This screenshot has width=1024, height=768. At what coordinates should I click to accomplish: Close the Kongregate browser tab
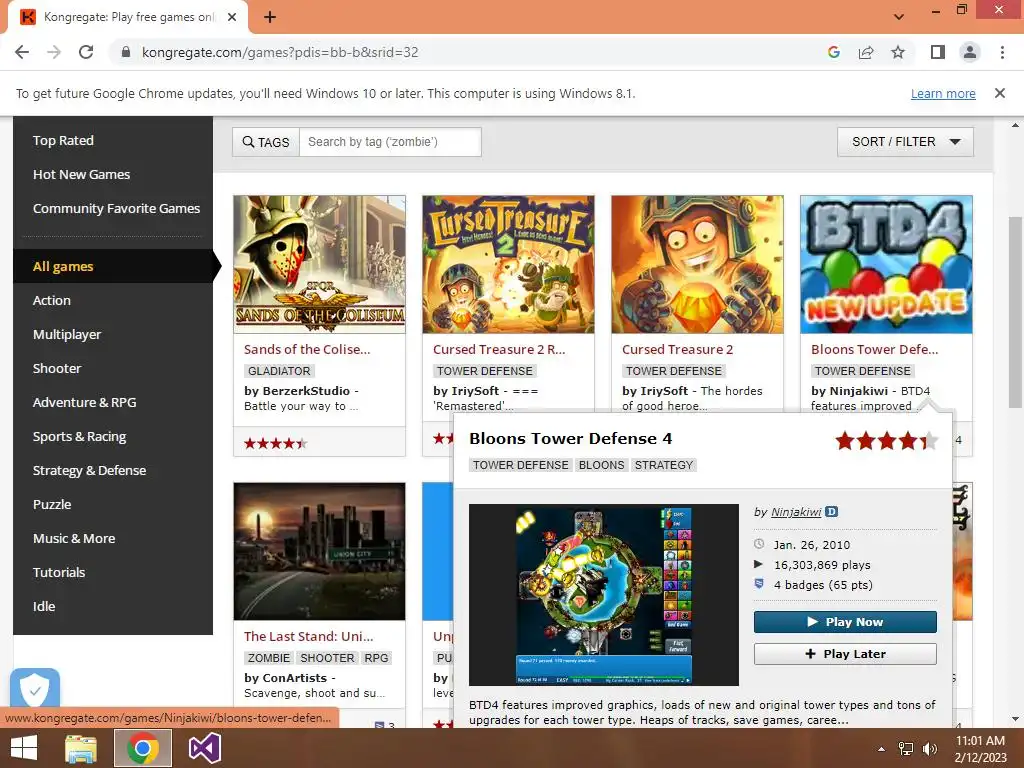[232, 17]
